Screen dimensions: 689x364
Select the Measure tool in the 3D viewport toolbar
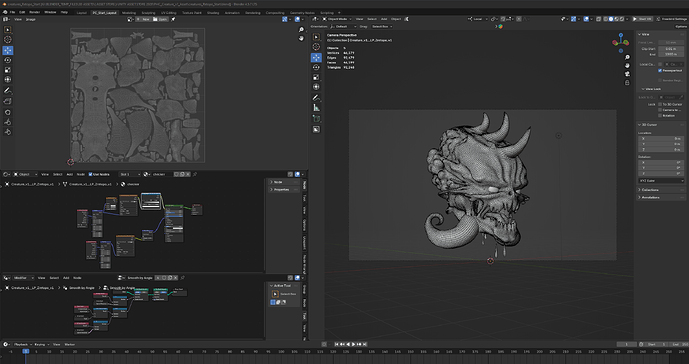pos(316,108)
